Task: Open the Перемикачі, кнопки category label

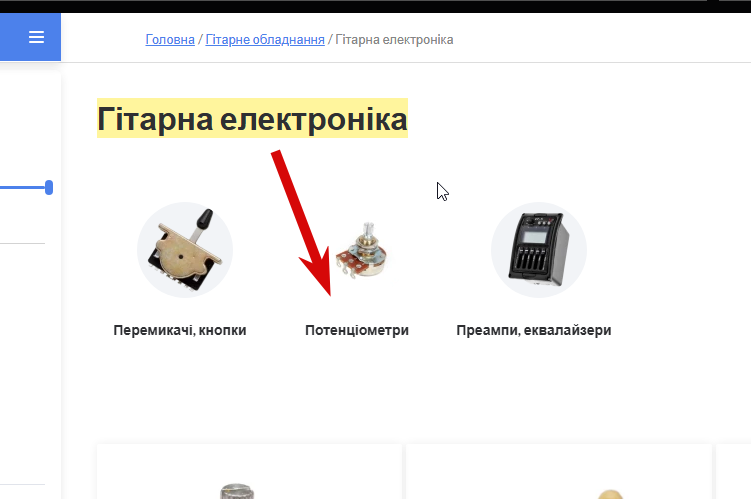Action: [180, 330]
